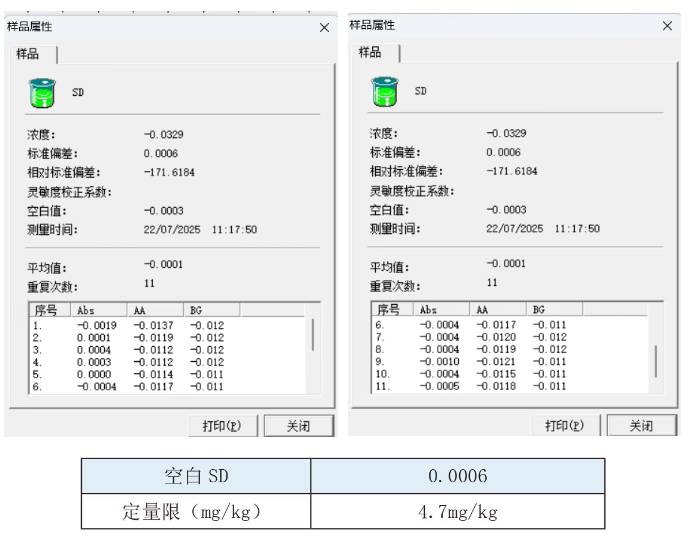Click 关闭 button in right dialog

[x=642, y=425]
